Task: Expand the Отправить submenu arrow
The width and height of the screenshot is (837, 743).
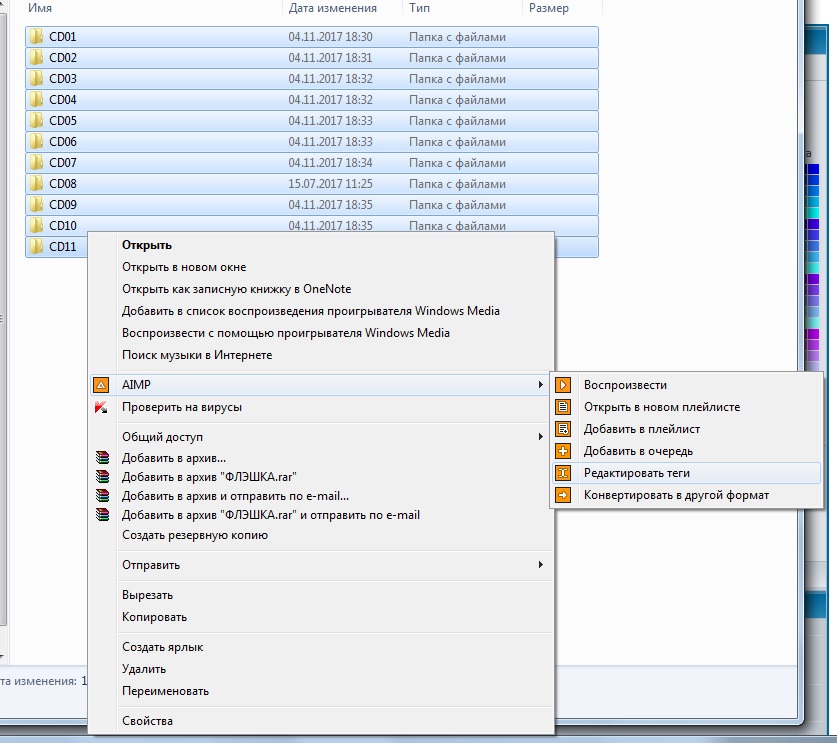Action: click(x=541, y=565)
